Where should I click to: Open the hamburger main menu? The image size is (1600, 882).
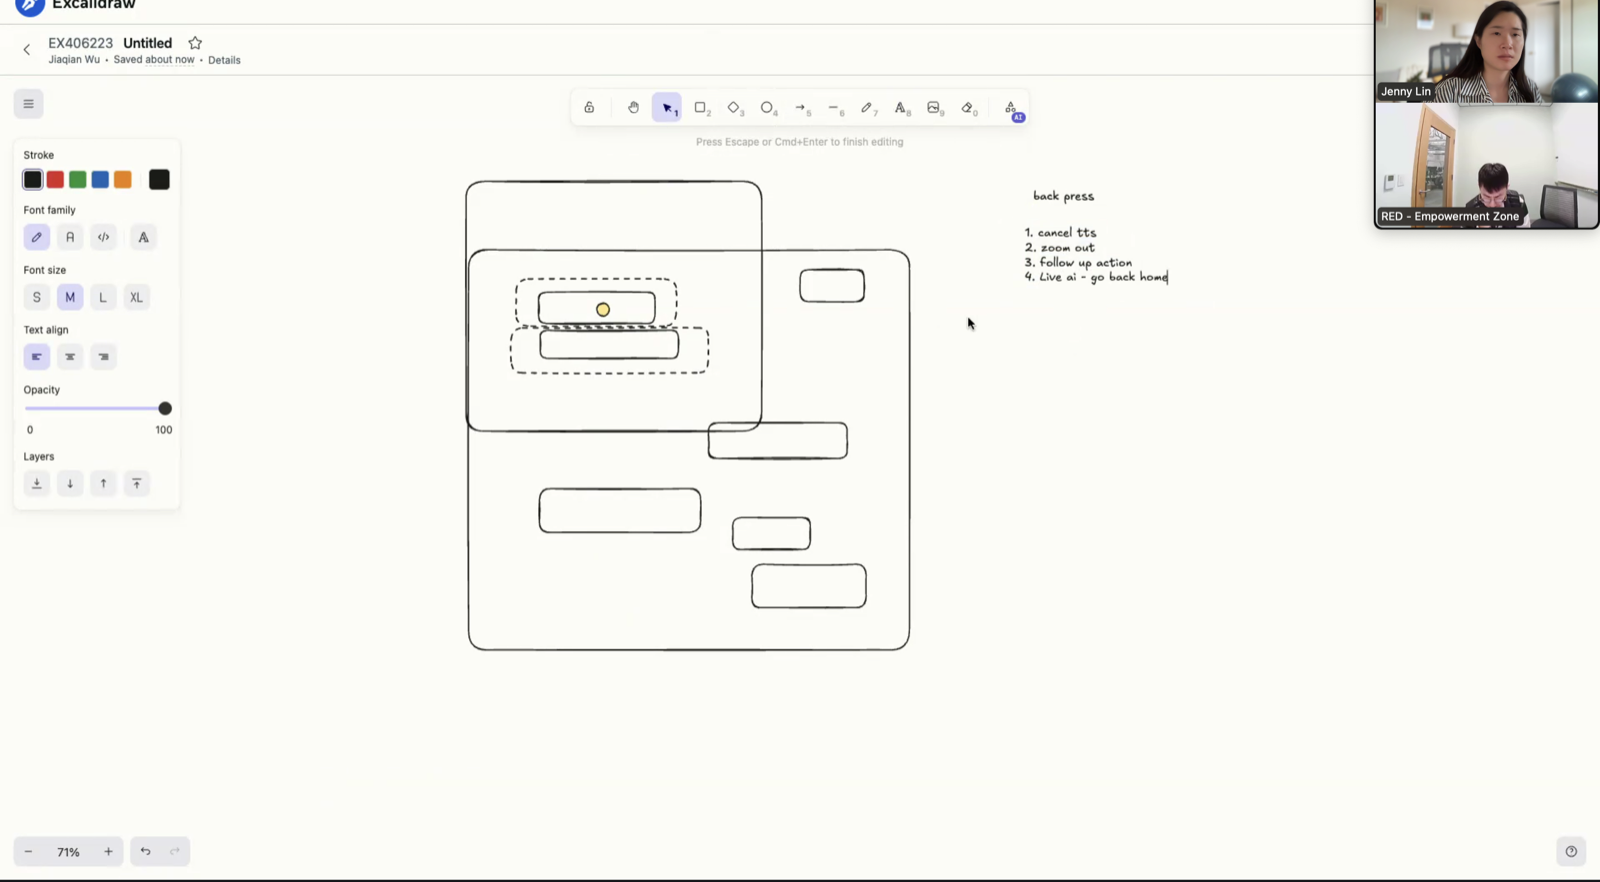(28, 104)
